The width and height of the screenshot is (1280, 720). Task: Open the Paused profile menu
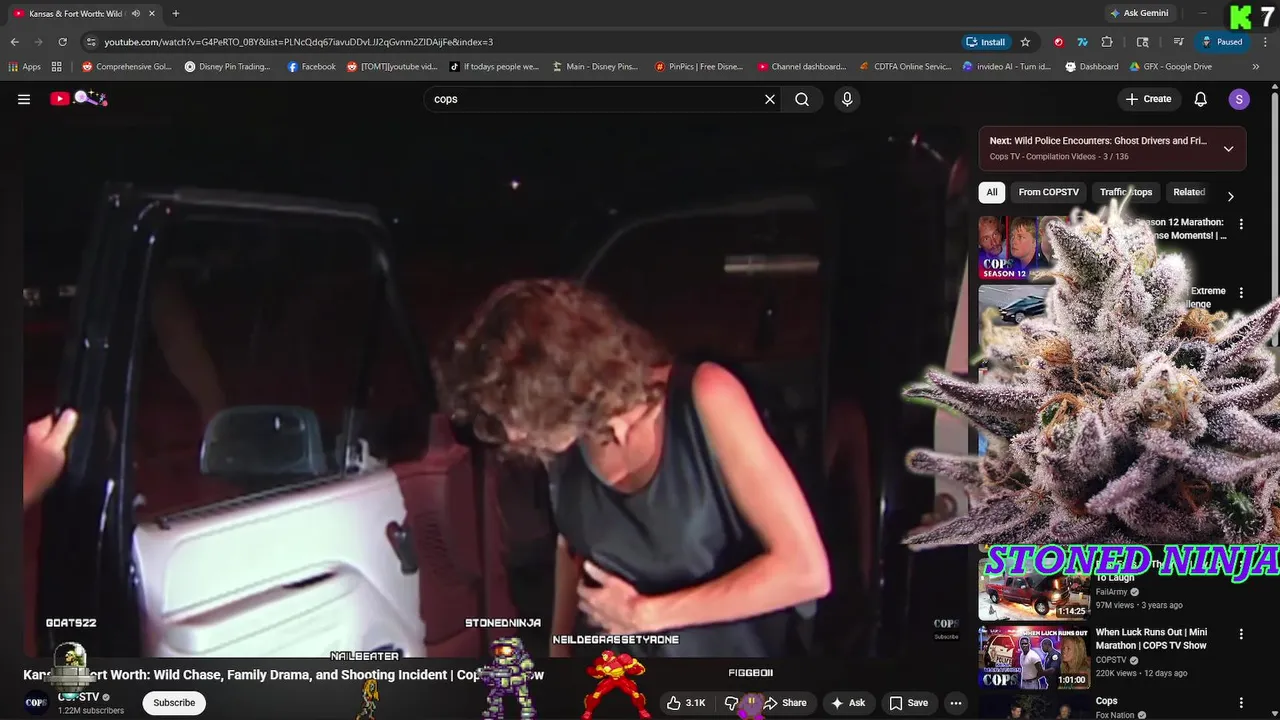(1222, 42)
